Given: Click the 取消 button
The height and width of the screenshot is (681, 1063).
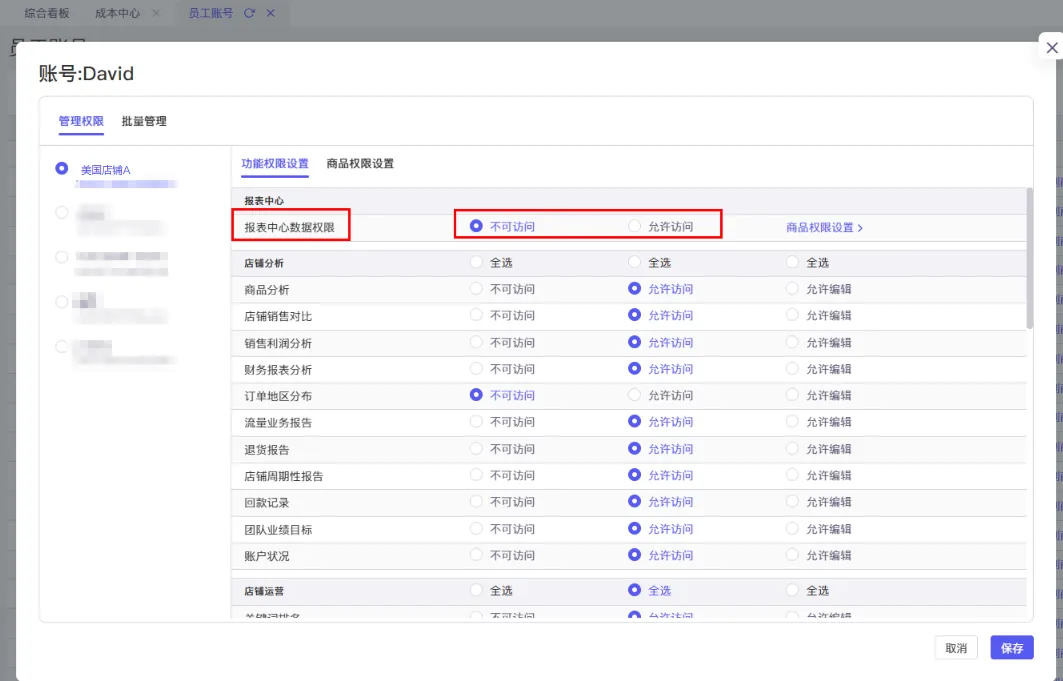Looking at the screenshot, I should tap(956, 648).
